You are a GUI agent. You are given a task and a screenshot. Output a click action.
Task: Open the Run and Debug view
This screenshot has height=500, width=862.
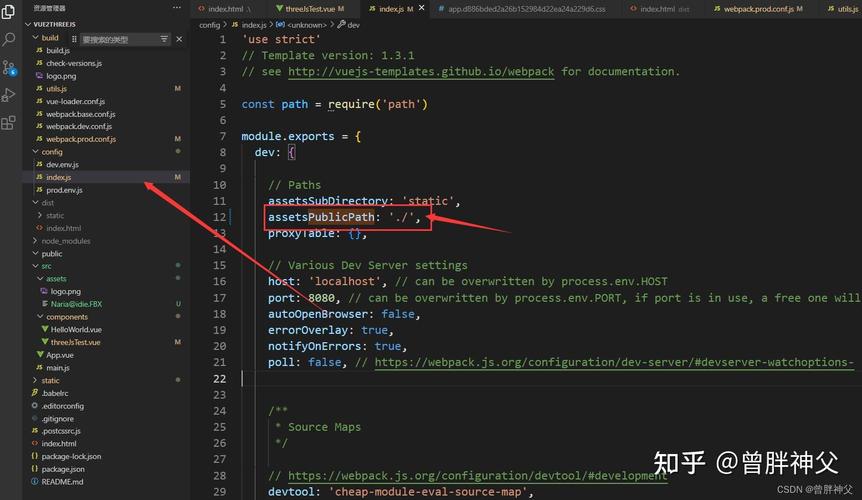[x=9, y=96]
